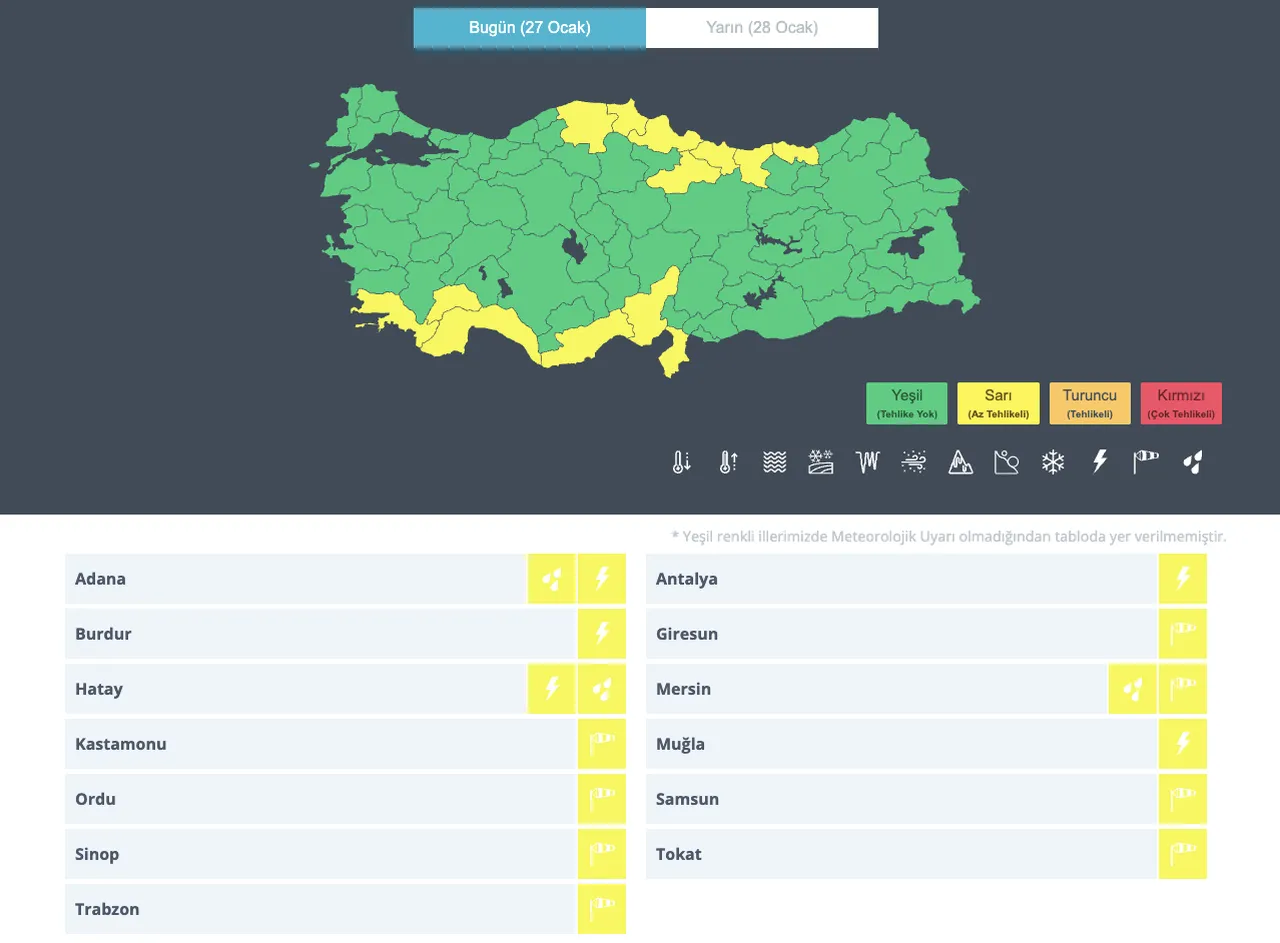The height and width of the screenshot is (943, 1280).
Task: Select the icicle icing warning icon
Action: tap(866, 462)
